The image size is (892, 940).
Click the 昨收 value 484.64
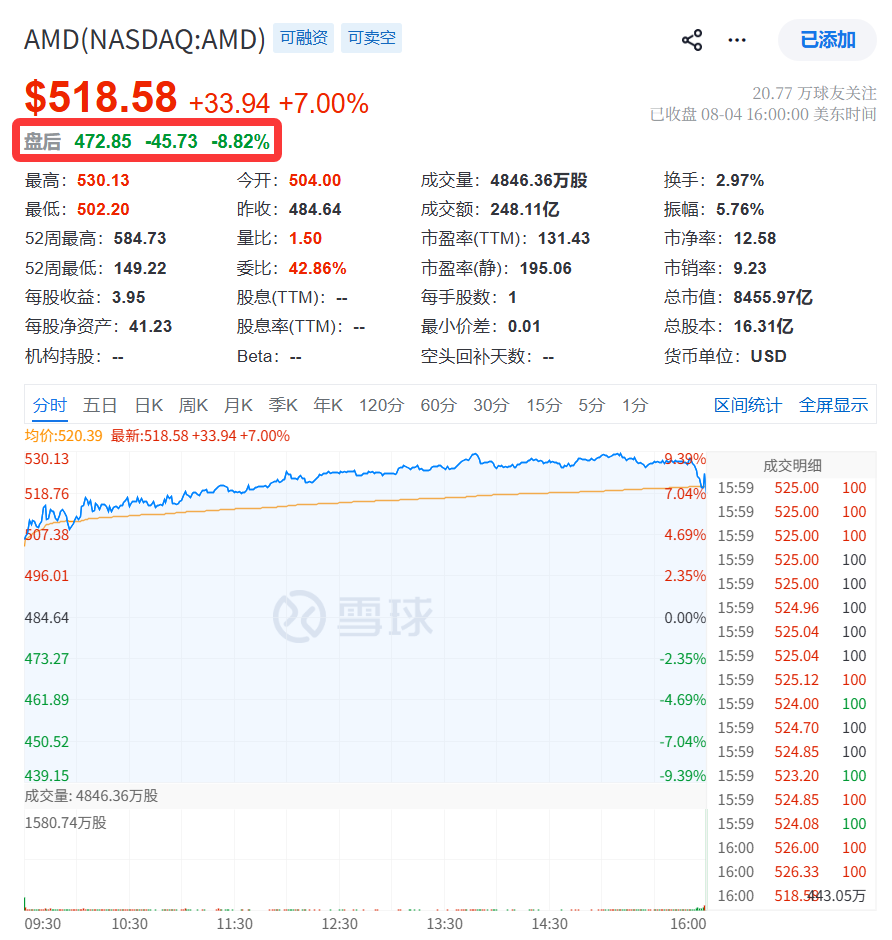point(315,209)
